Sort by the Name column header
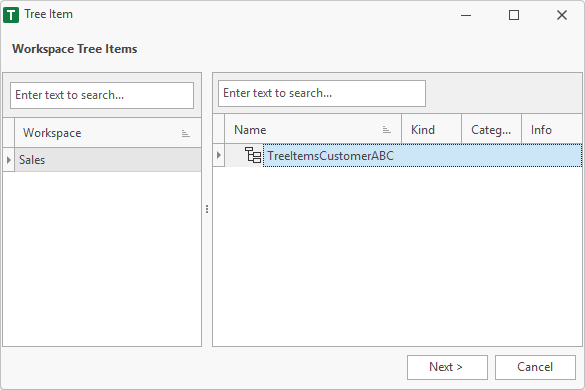 pos(313,130)
